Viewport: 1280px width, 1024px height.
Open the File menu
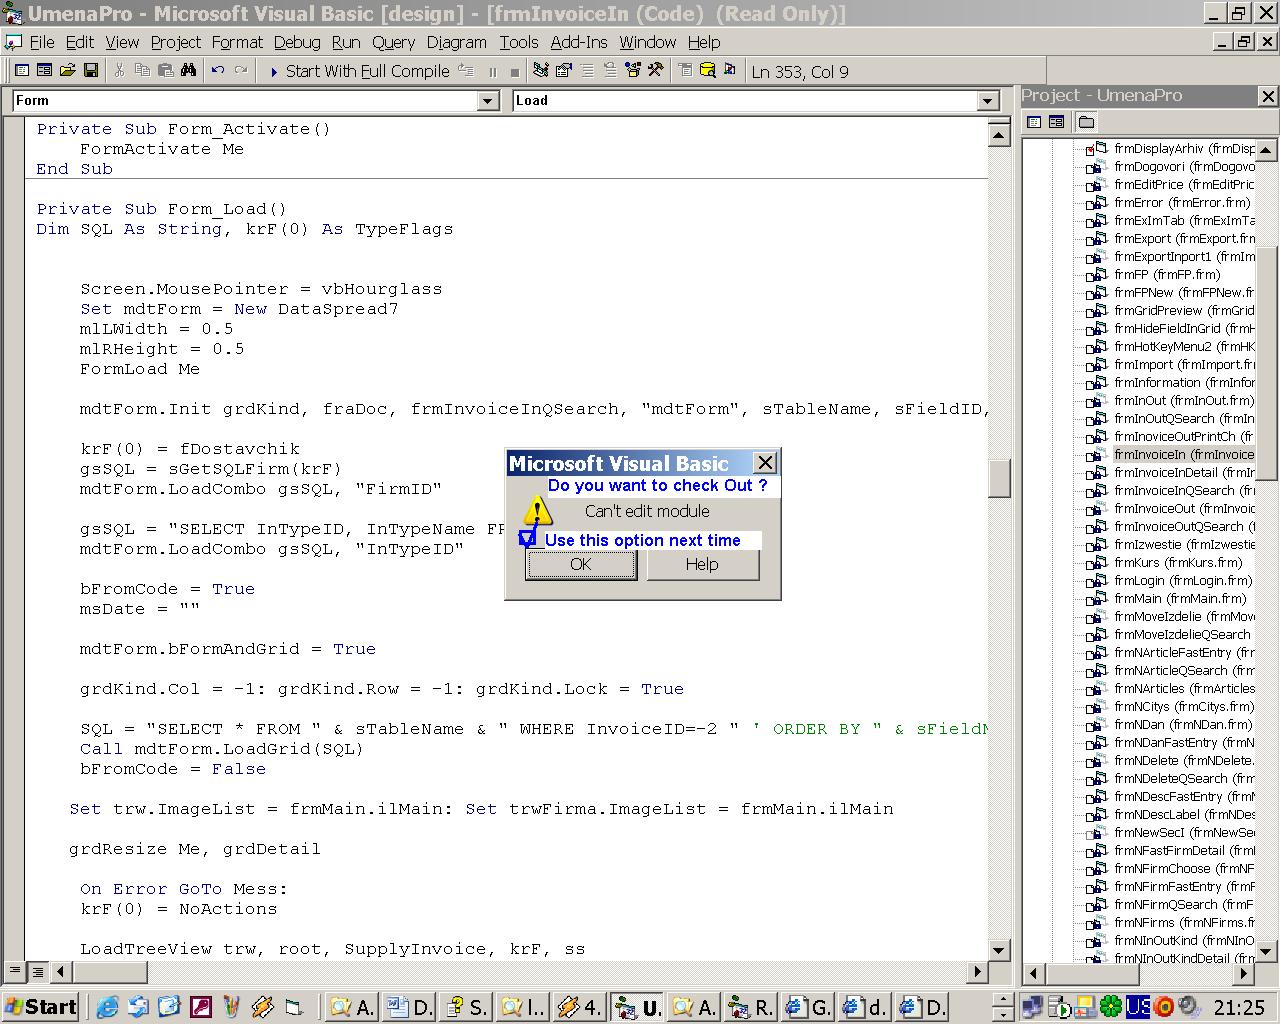pyautogui.click(x=42, y=42)
